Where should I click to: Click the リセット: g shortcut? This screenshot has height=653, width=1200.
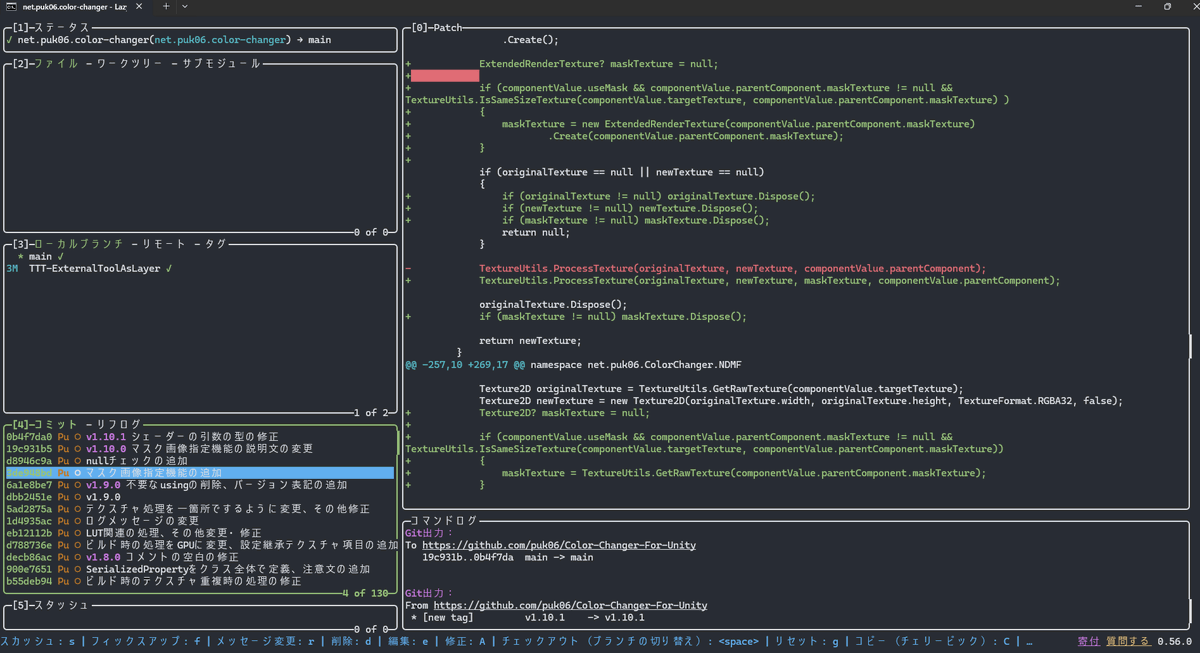805,641
